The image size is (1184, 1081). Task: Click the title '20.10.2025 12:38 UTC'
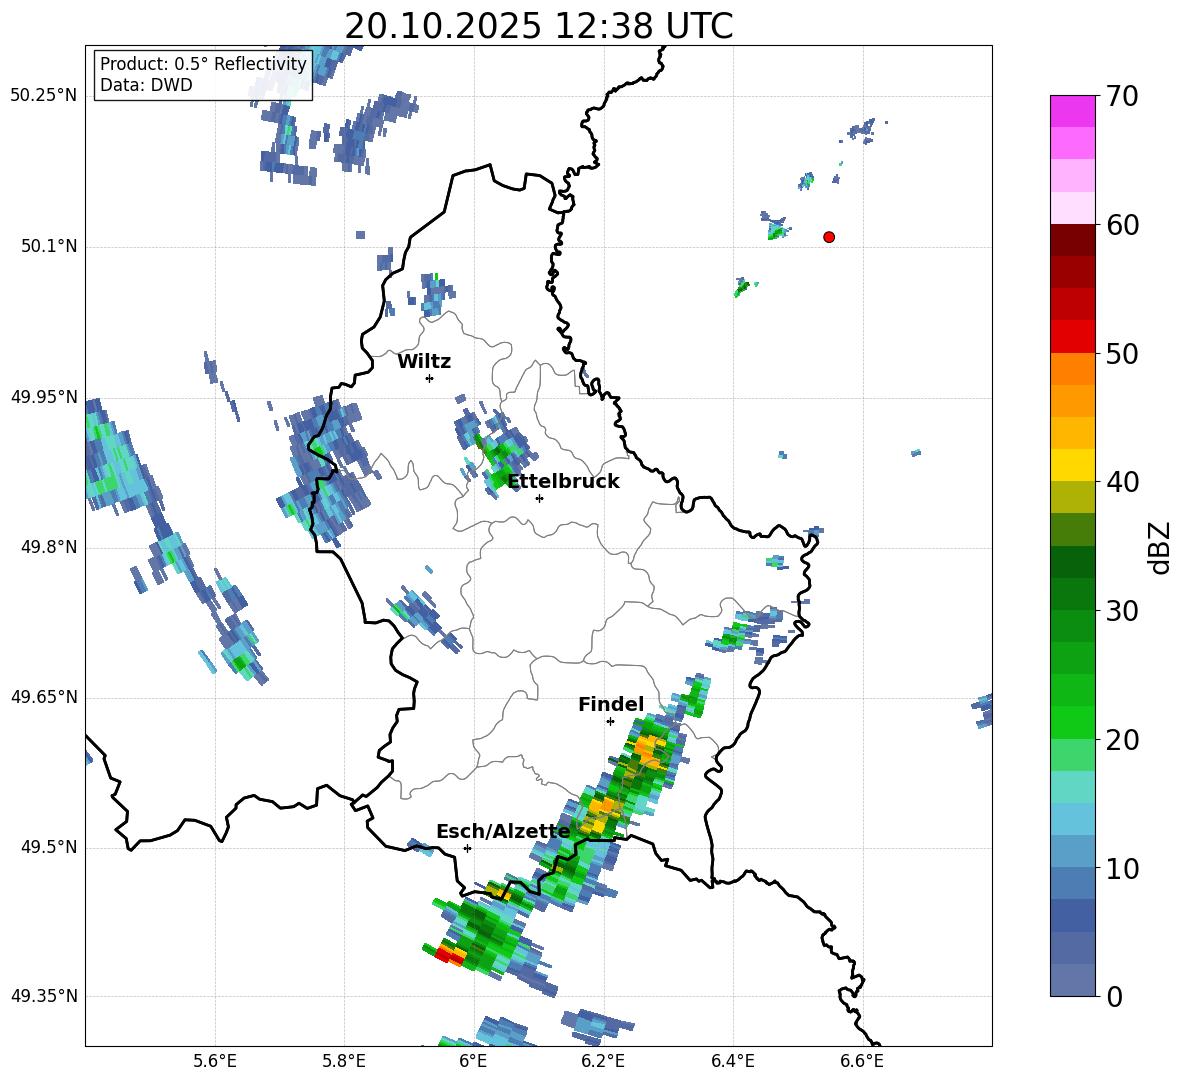point(538,26)
